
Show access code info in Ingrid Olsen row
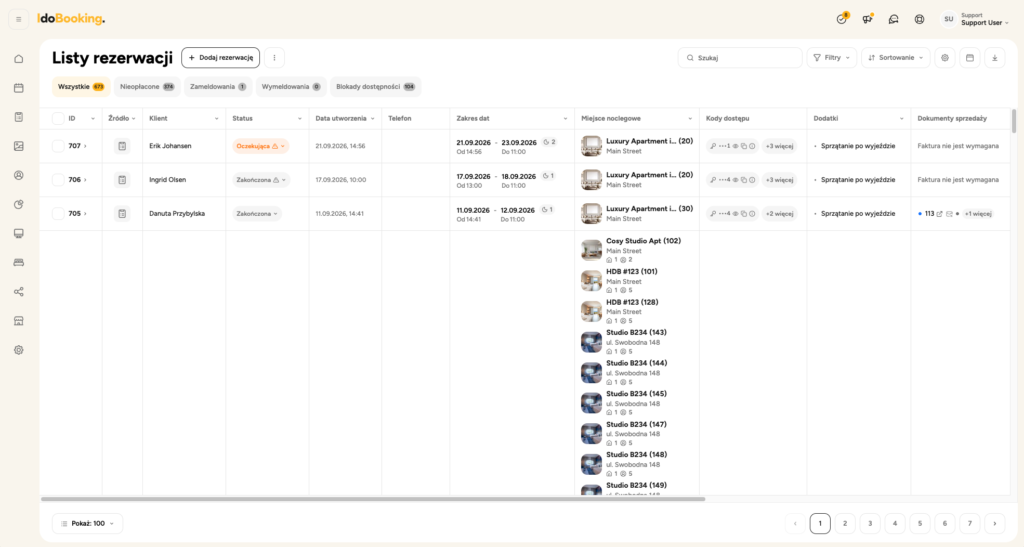pyautogui.click(x=752, y=180)
